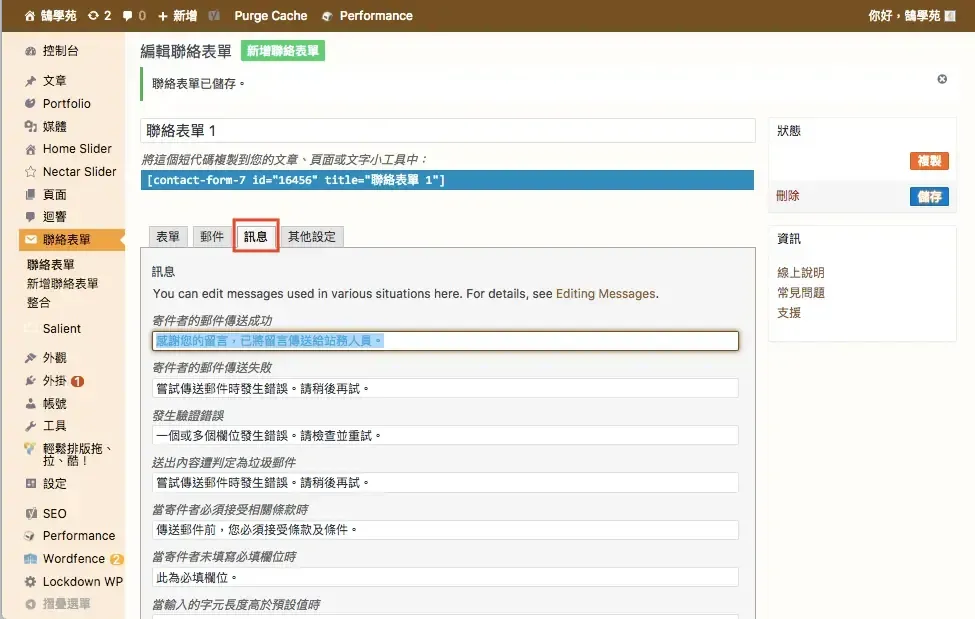Viewport: 975px width, 619px height.
Task: Click the 迴響 comments icon in sidebar
Action: 30,216
